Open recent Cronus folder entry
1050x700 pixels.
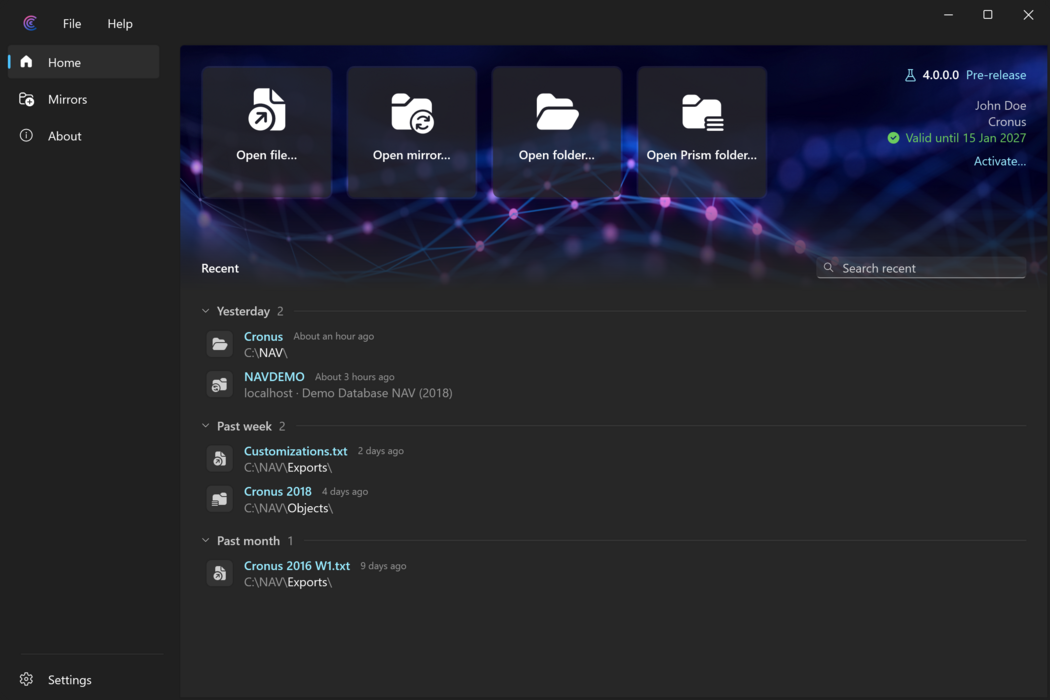(263, 336)
